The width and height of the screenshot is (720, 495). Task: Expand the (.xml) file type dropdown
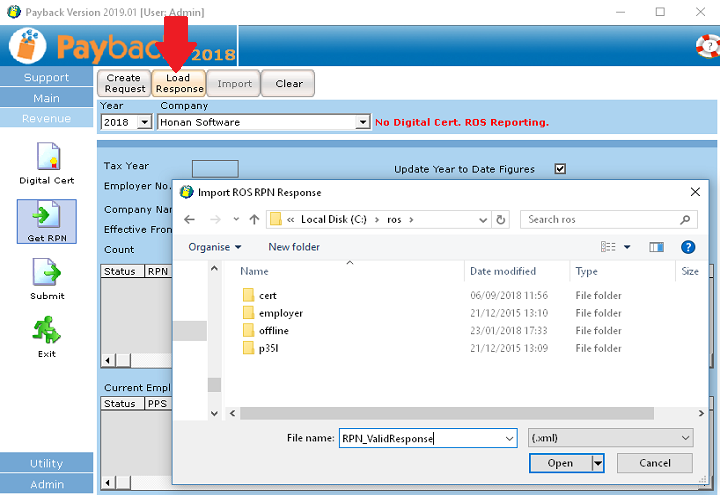pos(685,438)
